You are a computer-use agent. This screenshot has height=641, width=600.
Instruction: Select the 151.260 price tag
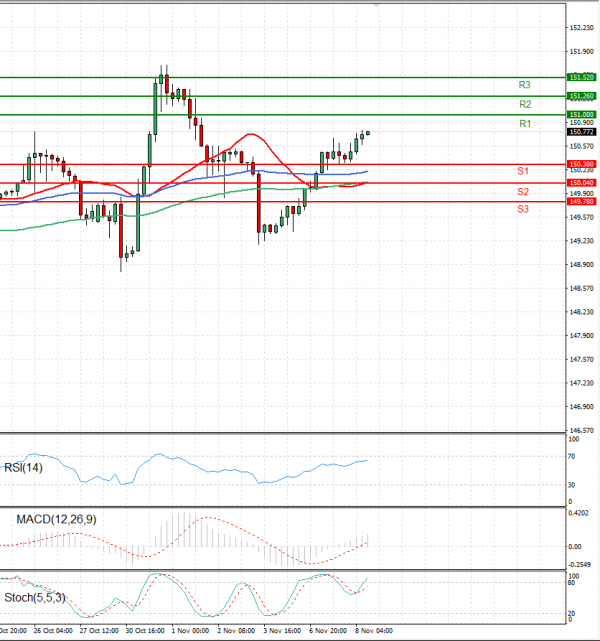click(581, 96)
